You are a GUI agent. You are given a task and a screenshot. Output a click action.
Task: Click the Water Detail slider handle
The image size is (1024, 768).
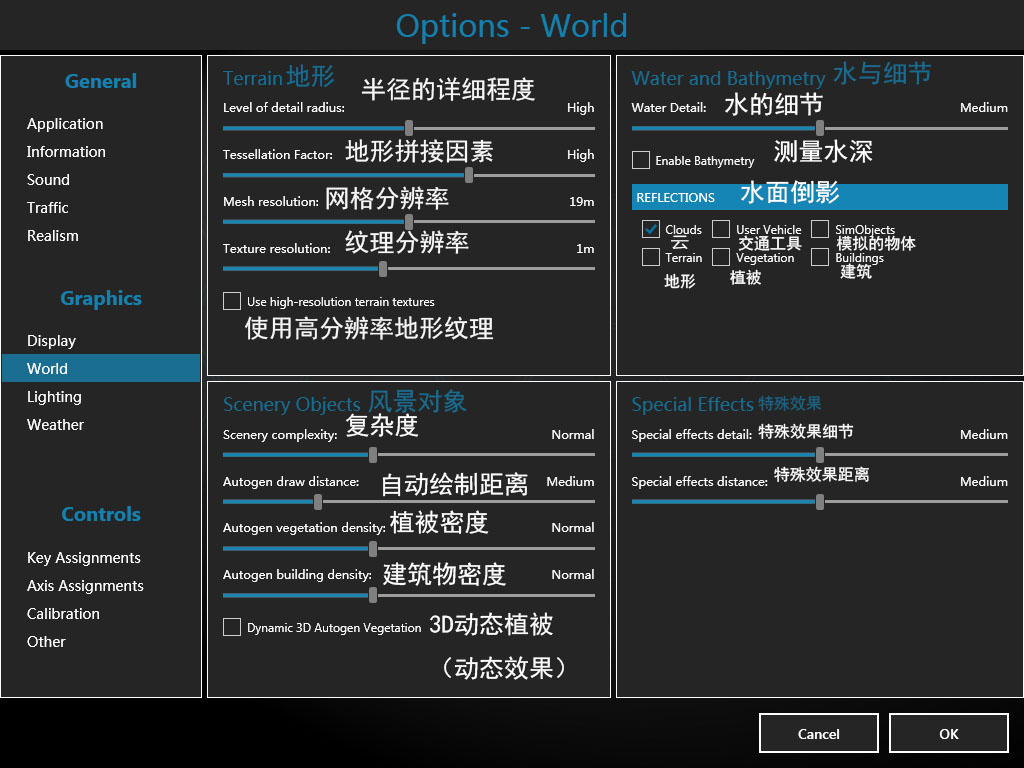pos(820,128)
